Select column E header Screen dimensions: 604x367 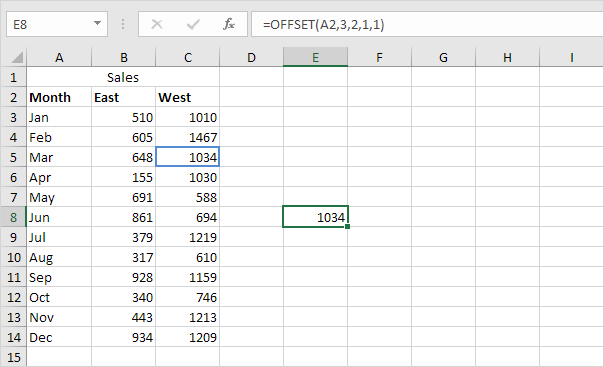[315, 57]
